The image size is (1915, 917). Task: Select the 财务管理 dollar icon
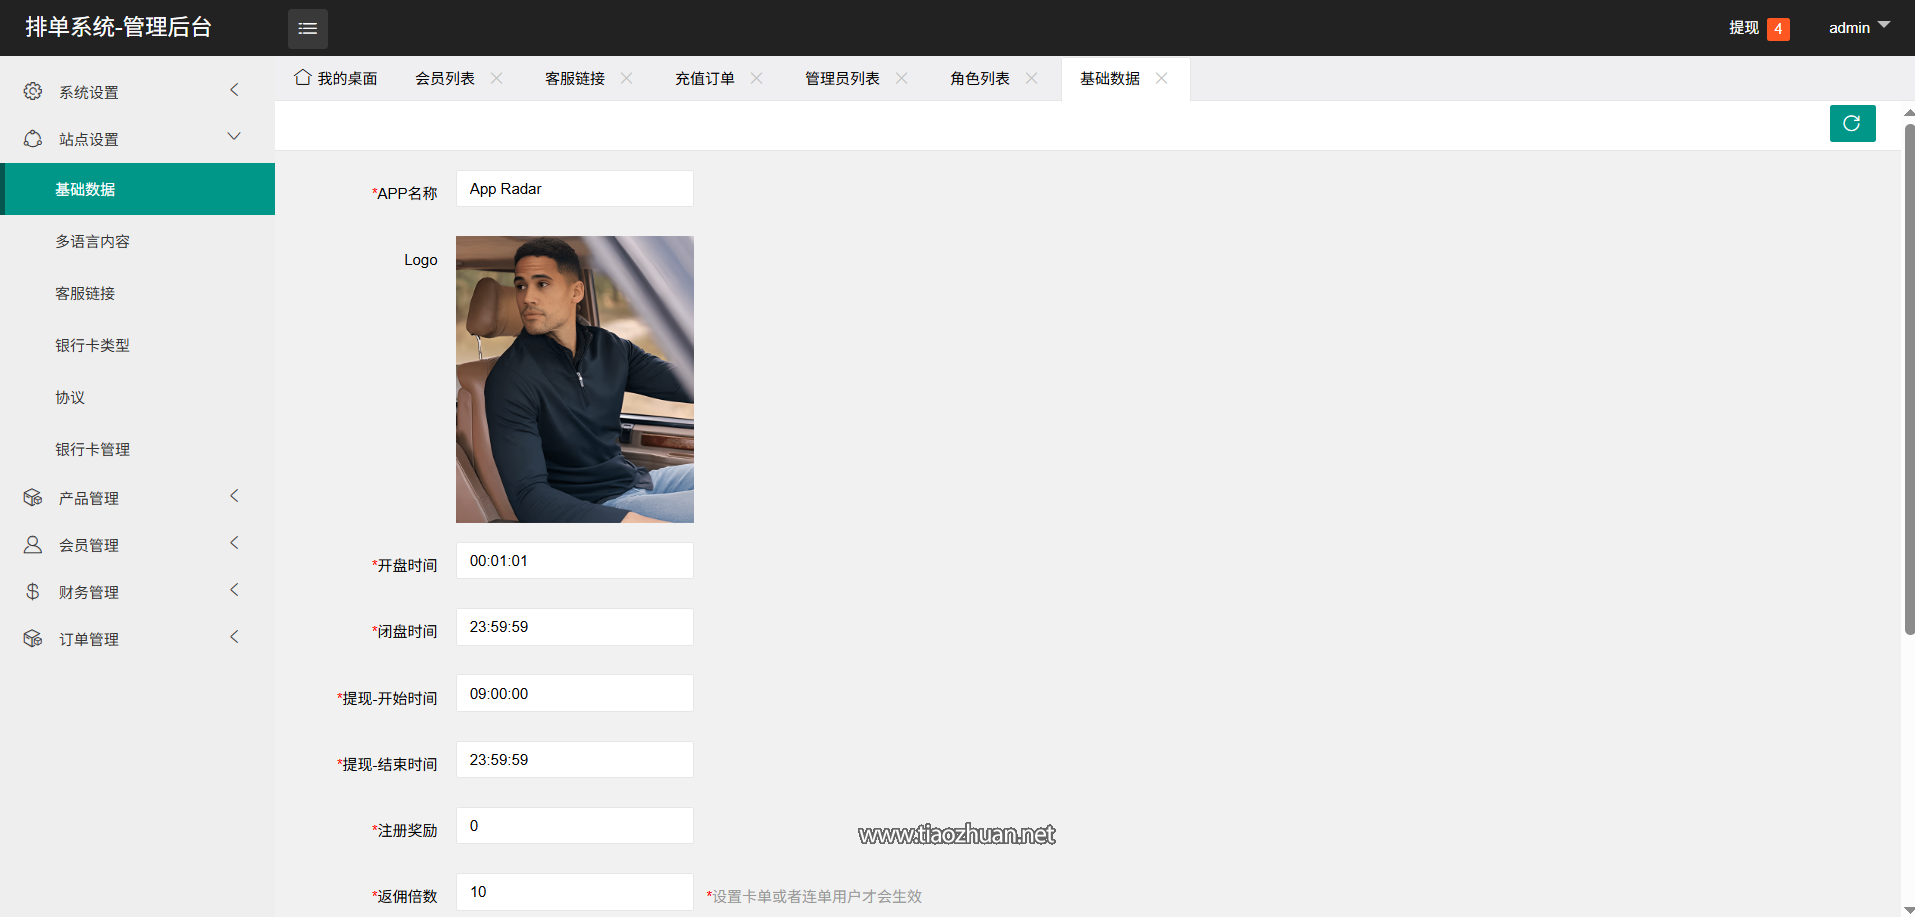[32, 591]
